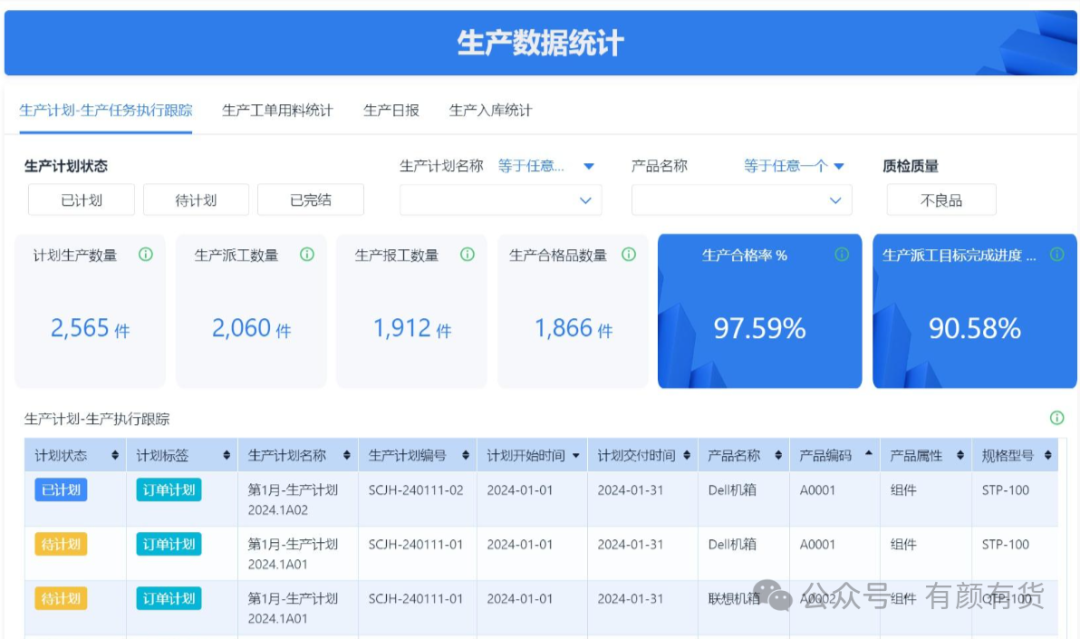Click info icon on 生产合格率 card
The height and width of the screenshot is (639, 1080).
(842, 255)
